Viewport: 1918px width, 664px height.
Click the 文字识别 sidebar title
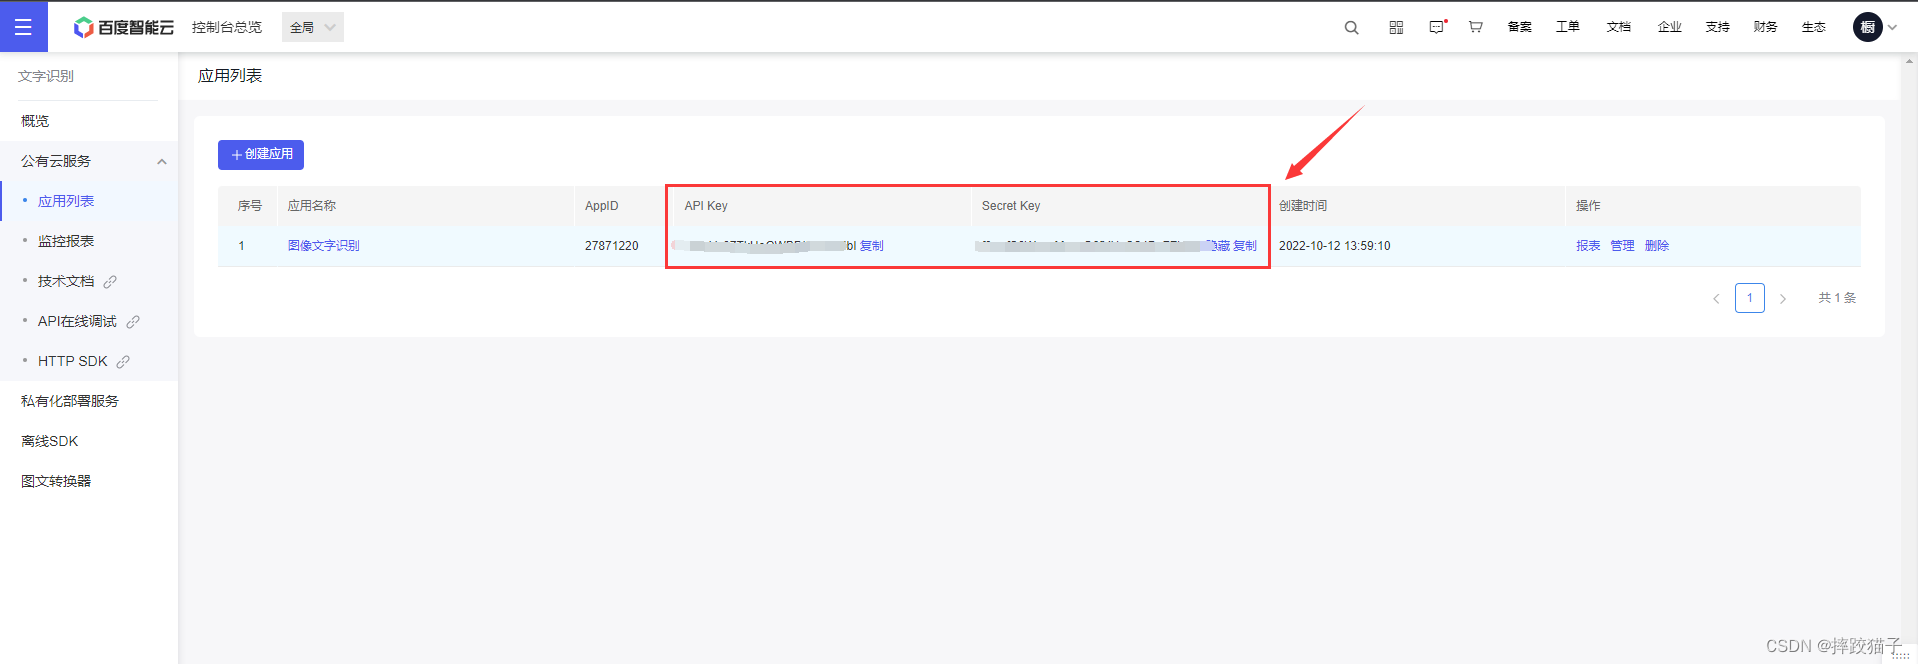(46, 76)
